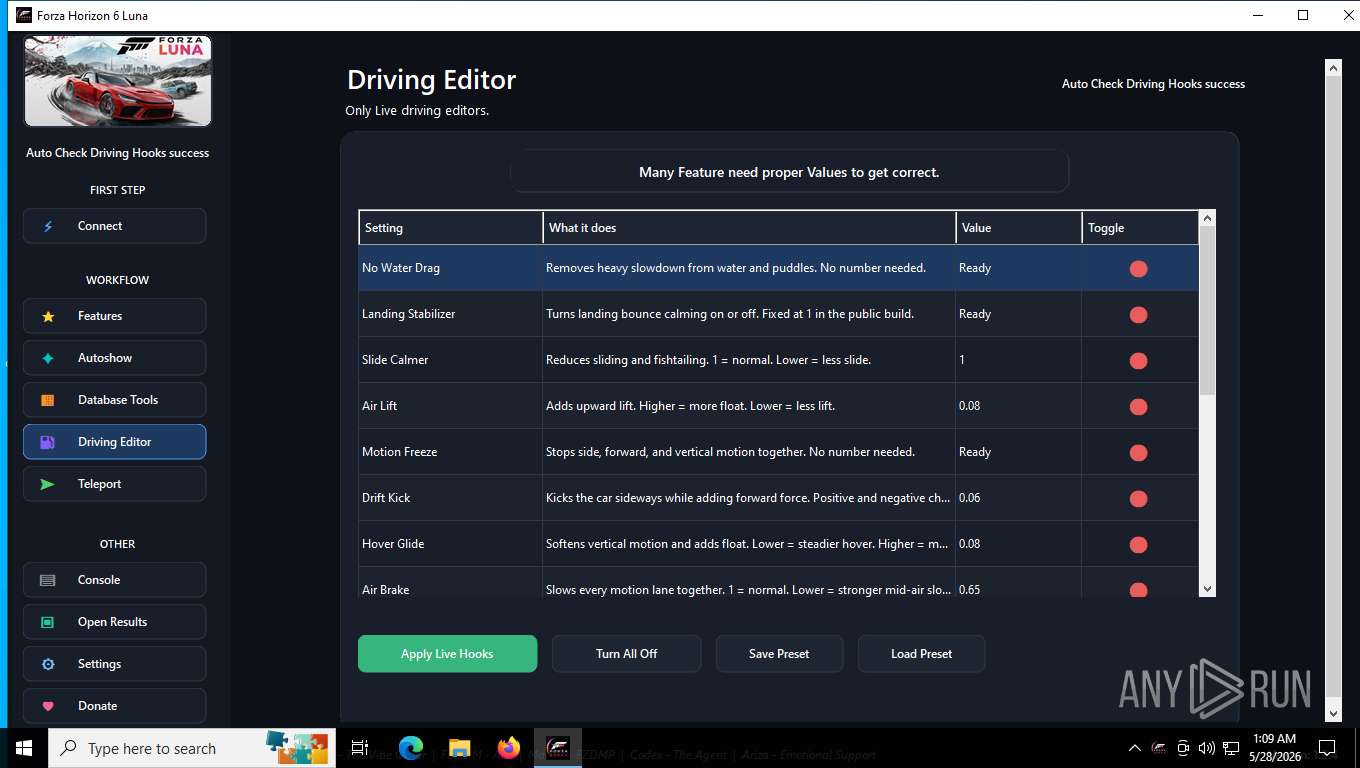Click the Donate heart icon
This screenshot has height=768, width=1360.
coord(48,706)
